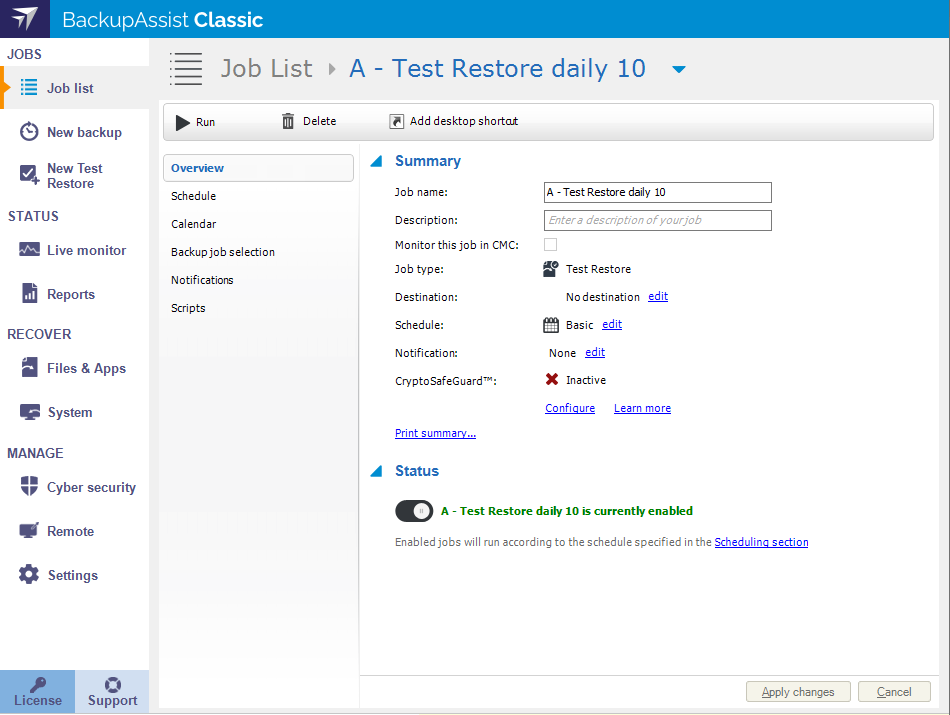Screen dimensions: 950x715
Task: Open the Notifications tab
Action: click(202, 280)
